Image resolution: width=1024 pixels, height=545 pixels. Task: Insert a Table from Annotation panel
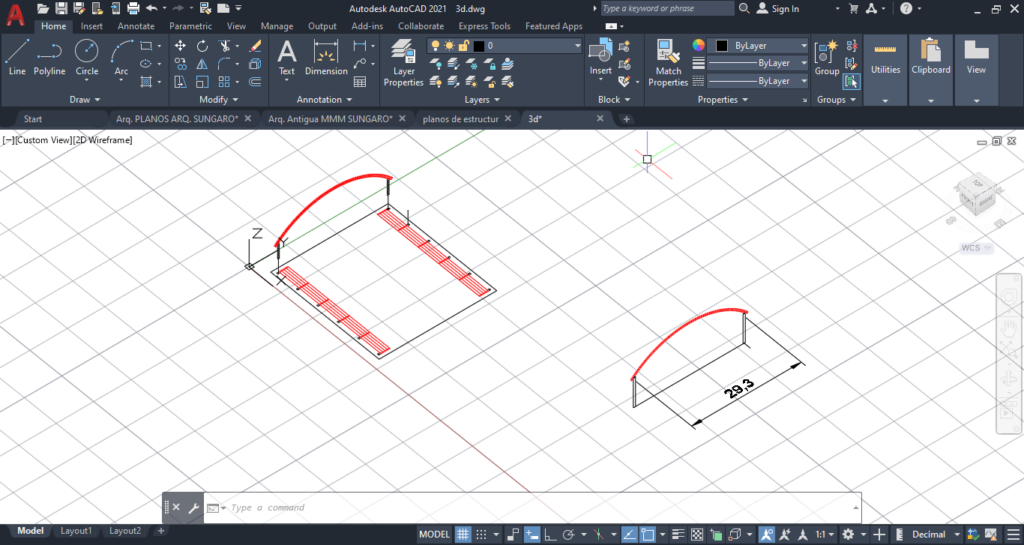click(360, 82)
